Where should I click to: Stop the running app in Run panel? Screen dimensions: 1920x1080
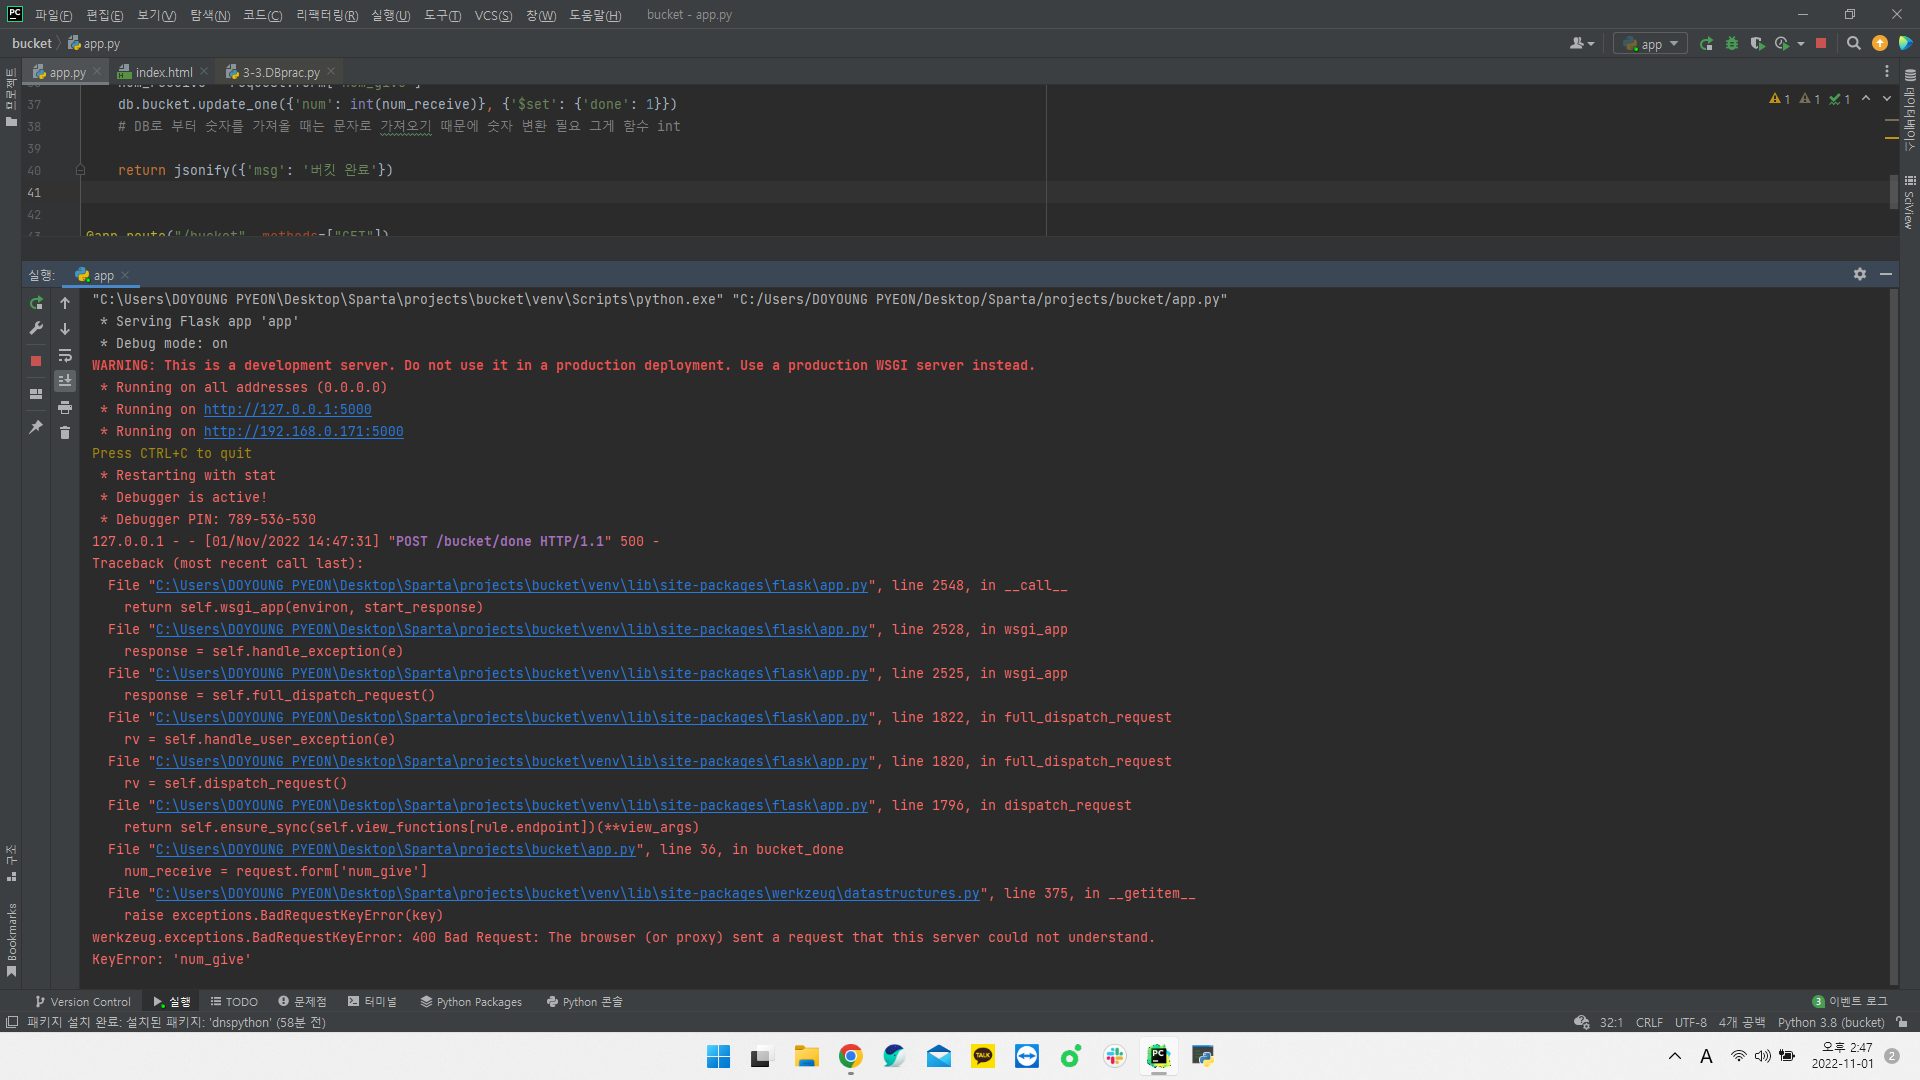[x=36, y=361]
